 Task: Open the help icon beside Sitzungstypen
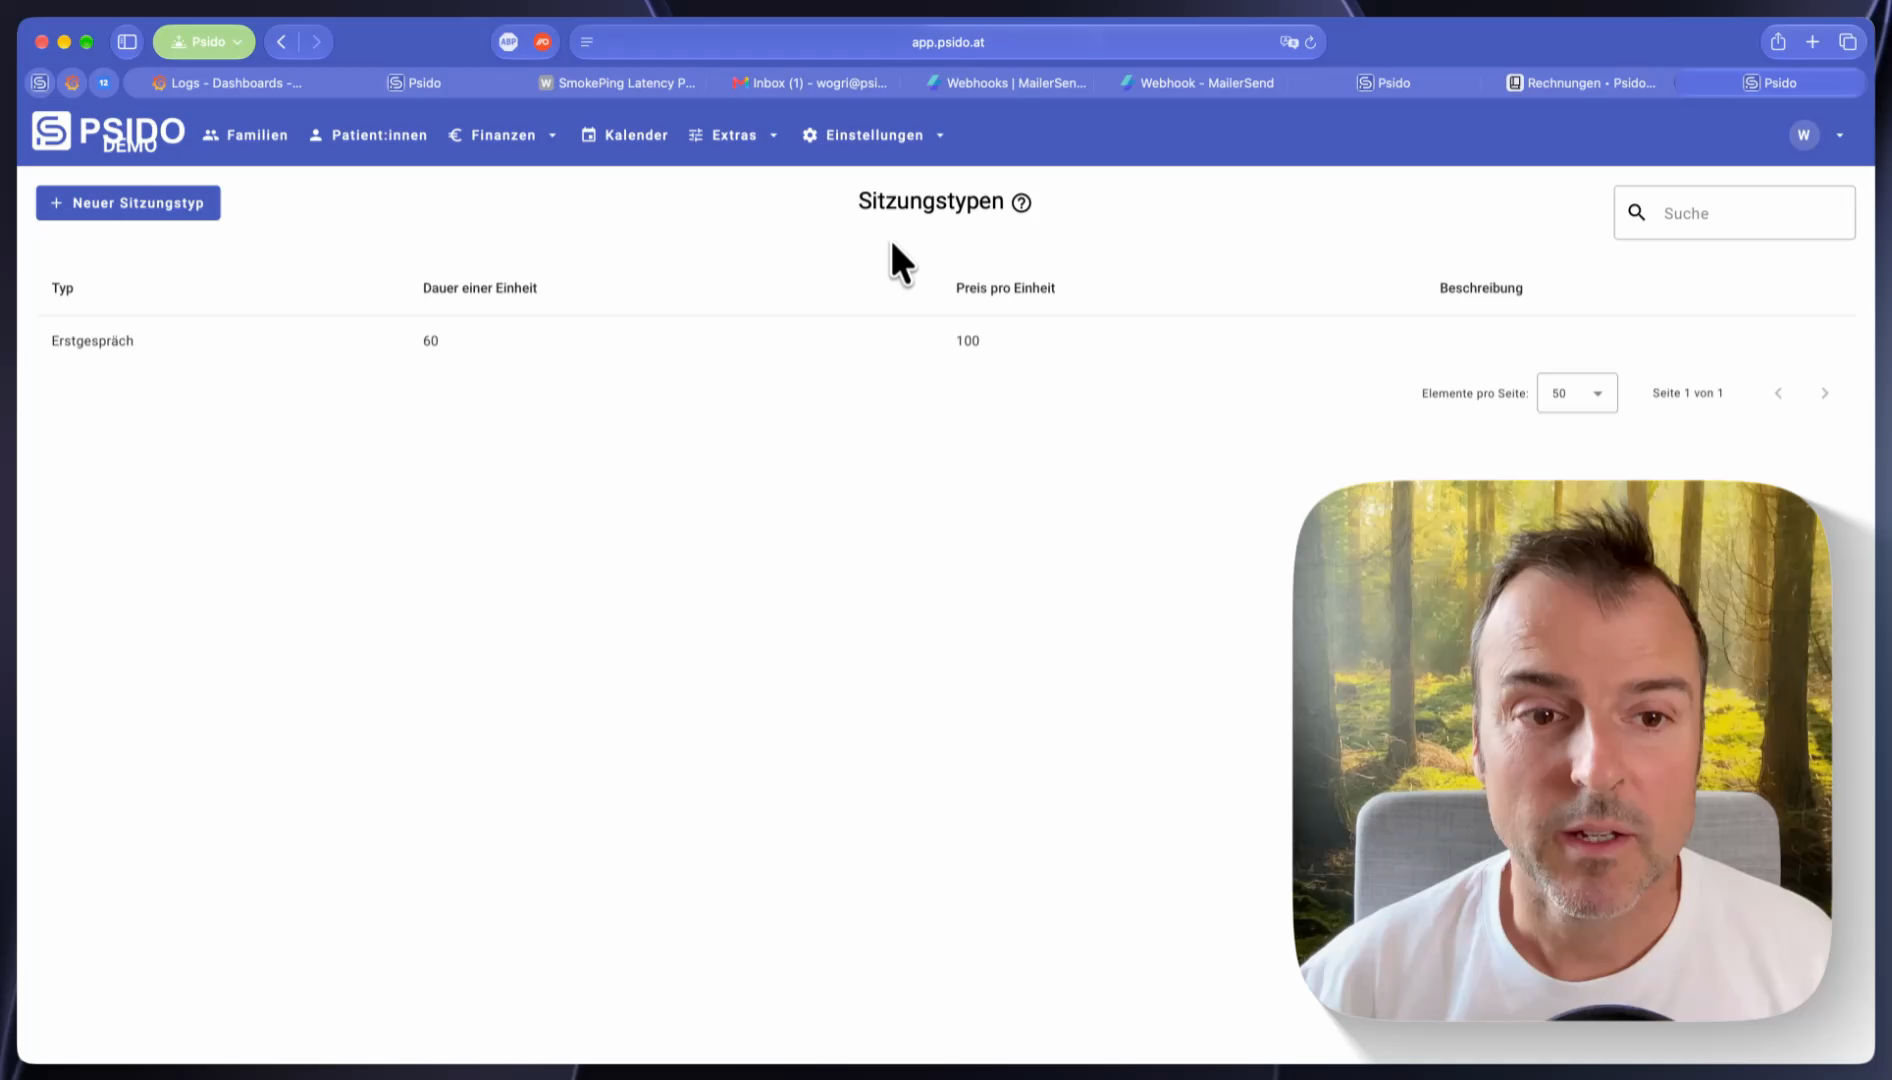tap(1021, 203)
